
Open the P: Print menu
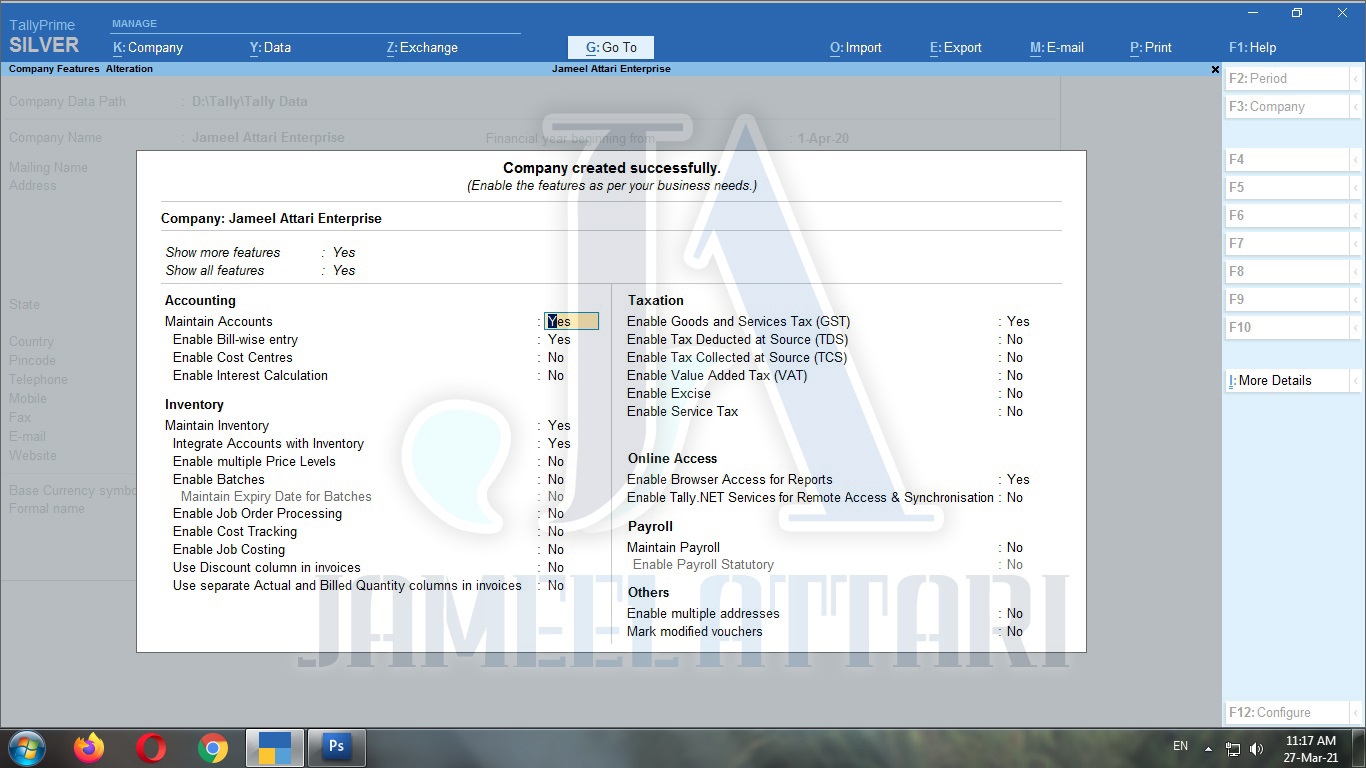click(1151, 47)
